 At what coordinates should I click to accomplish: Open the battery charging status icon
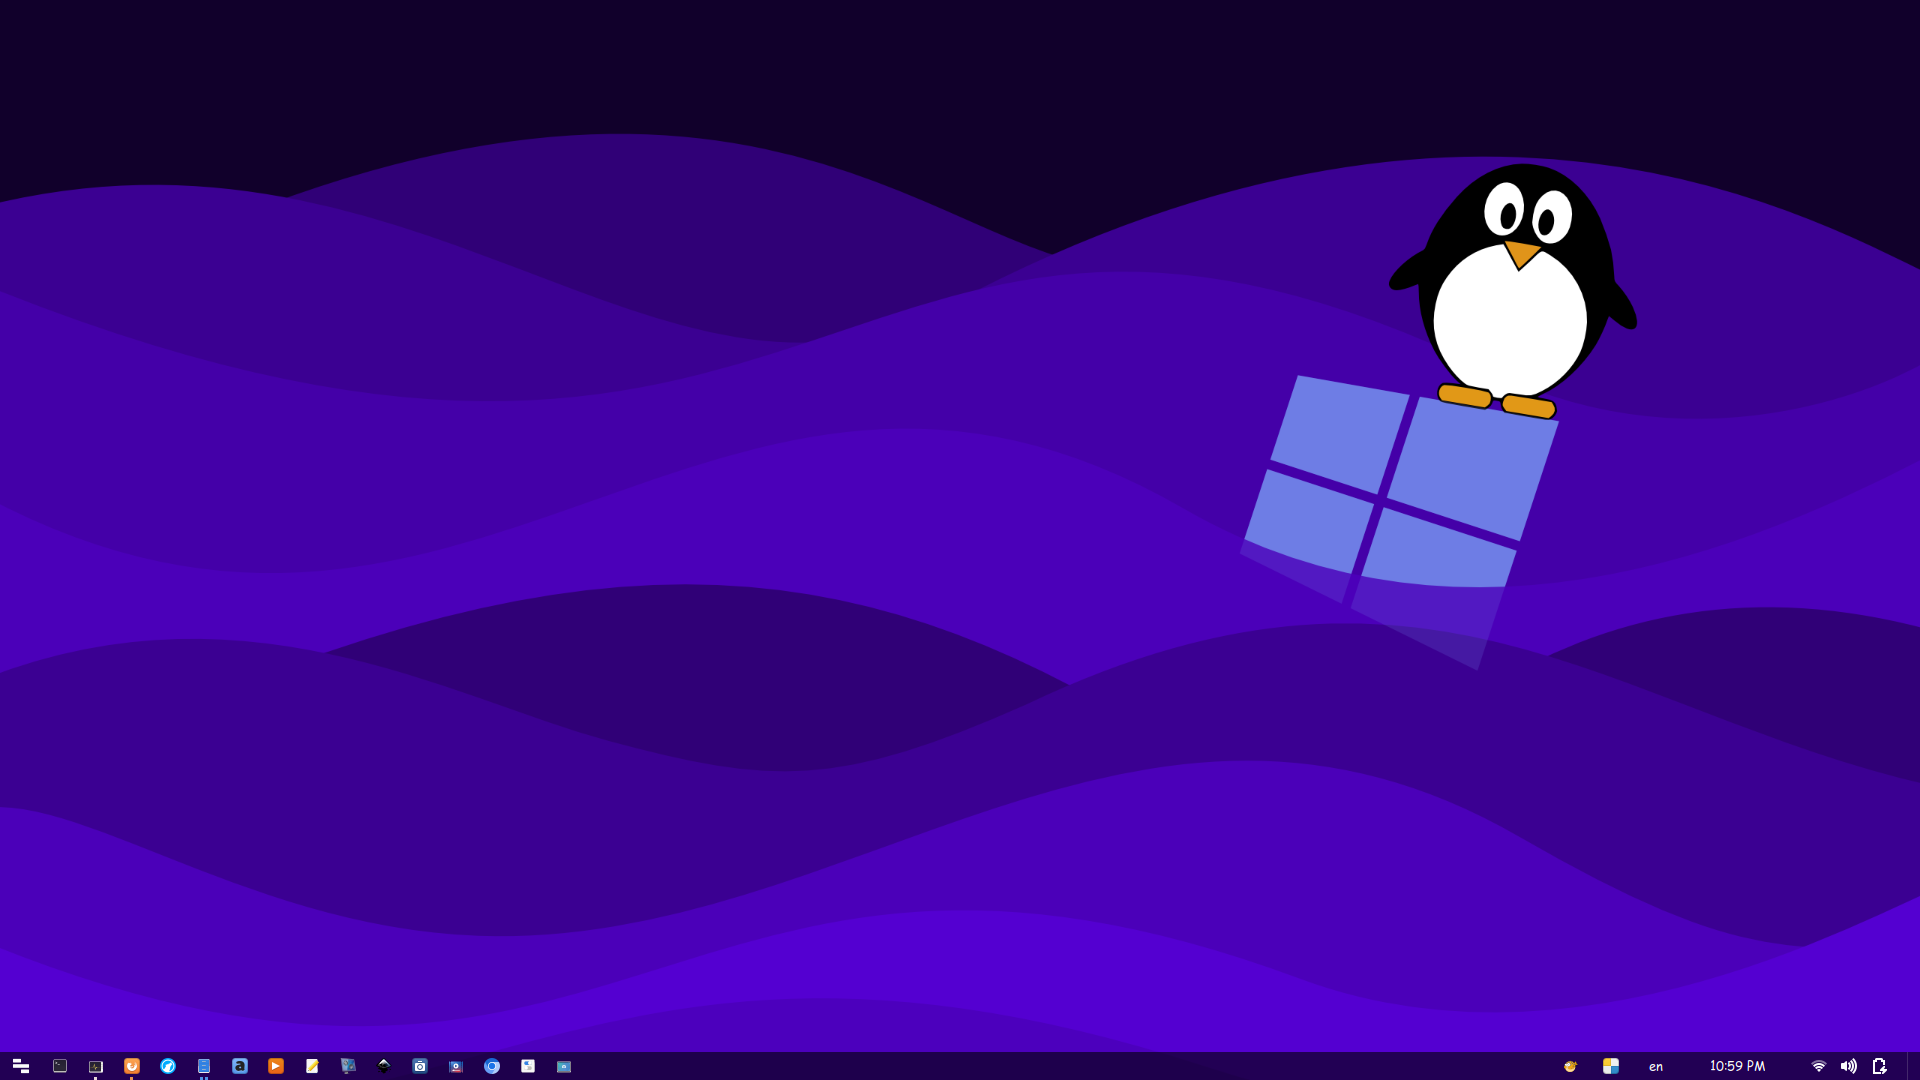1880,1066
